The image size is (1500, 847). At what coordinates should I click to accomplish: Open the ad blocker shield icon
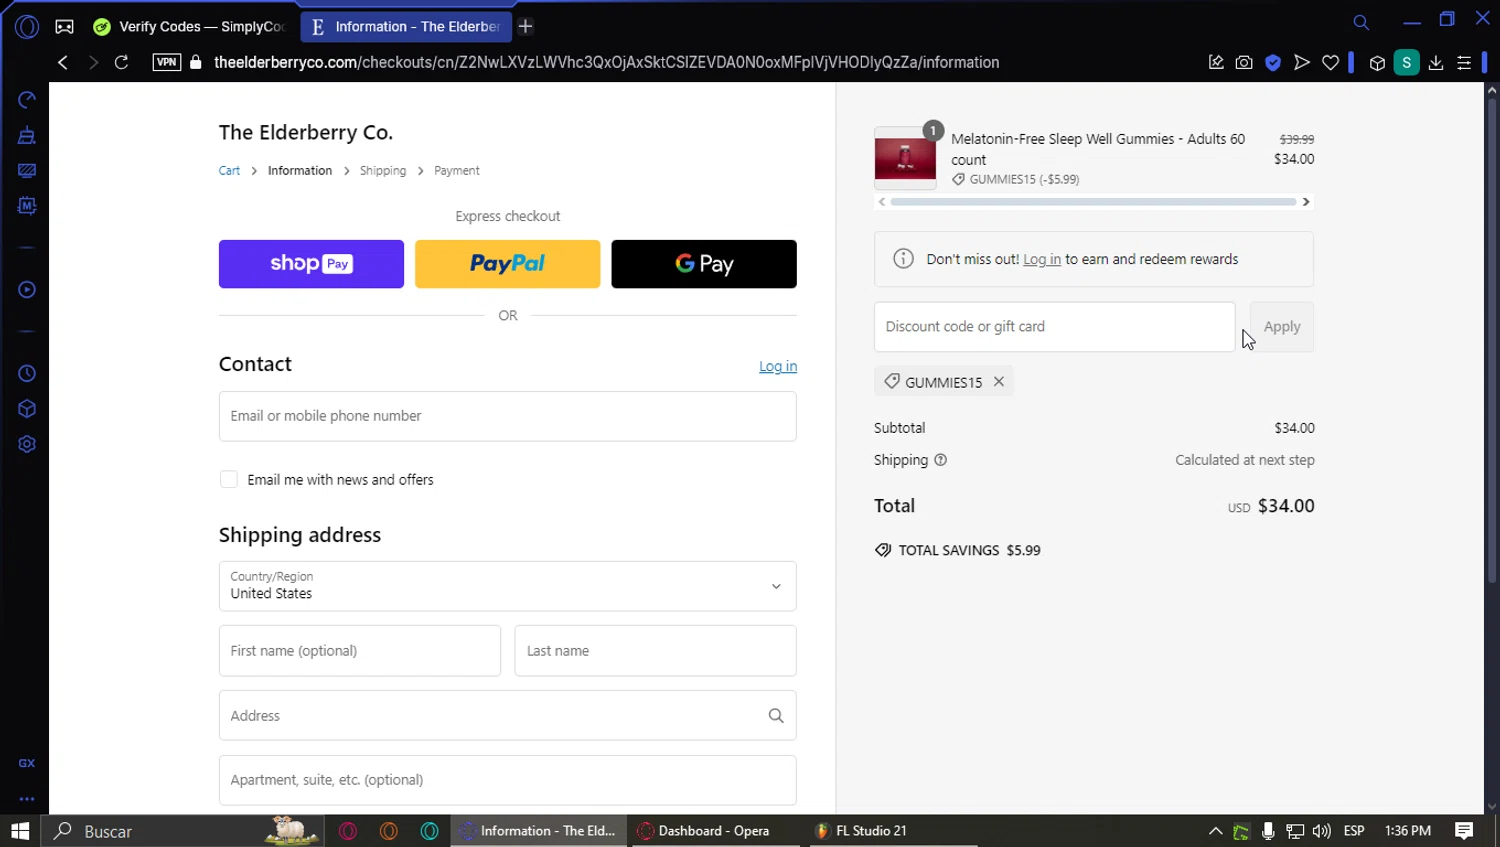tap(1273, 62)
